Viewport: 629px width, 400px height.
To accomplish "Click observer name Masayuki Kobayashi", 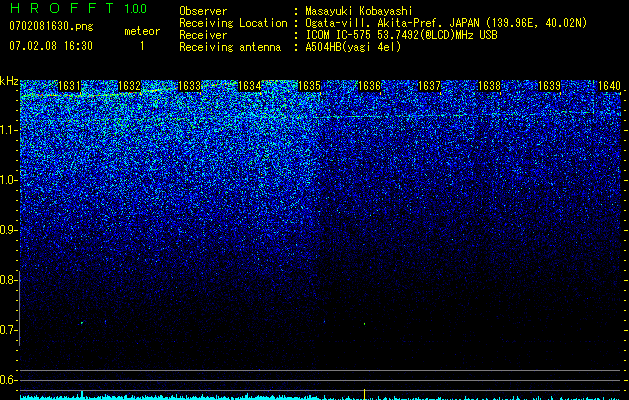I will pyautogui.click(x=359, y=11).
